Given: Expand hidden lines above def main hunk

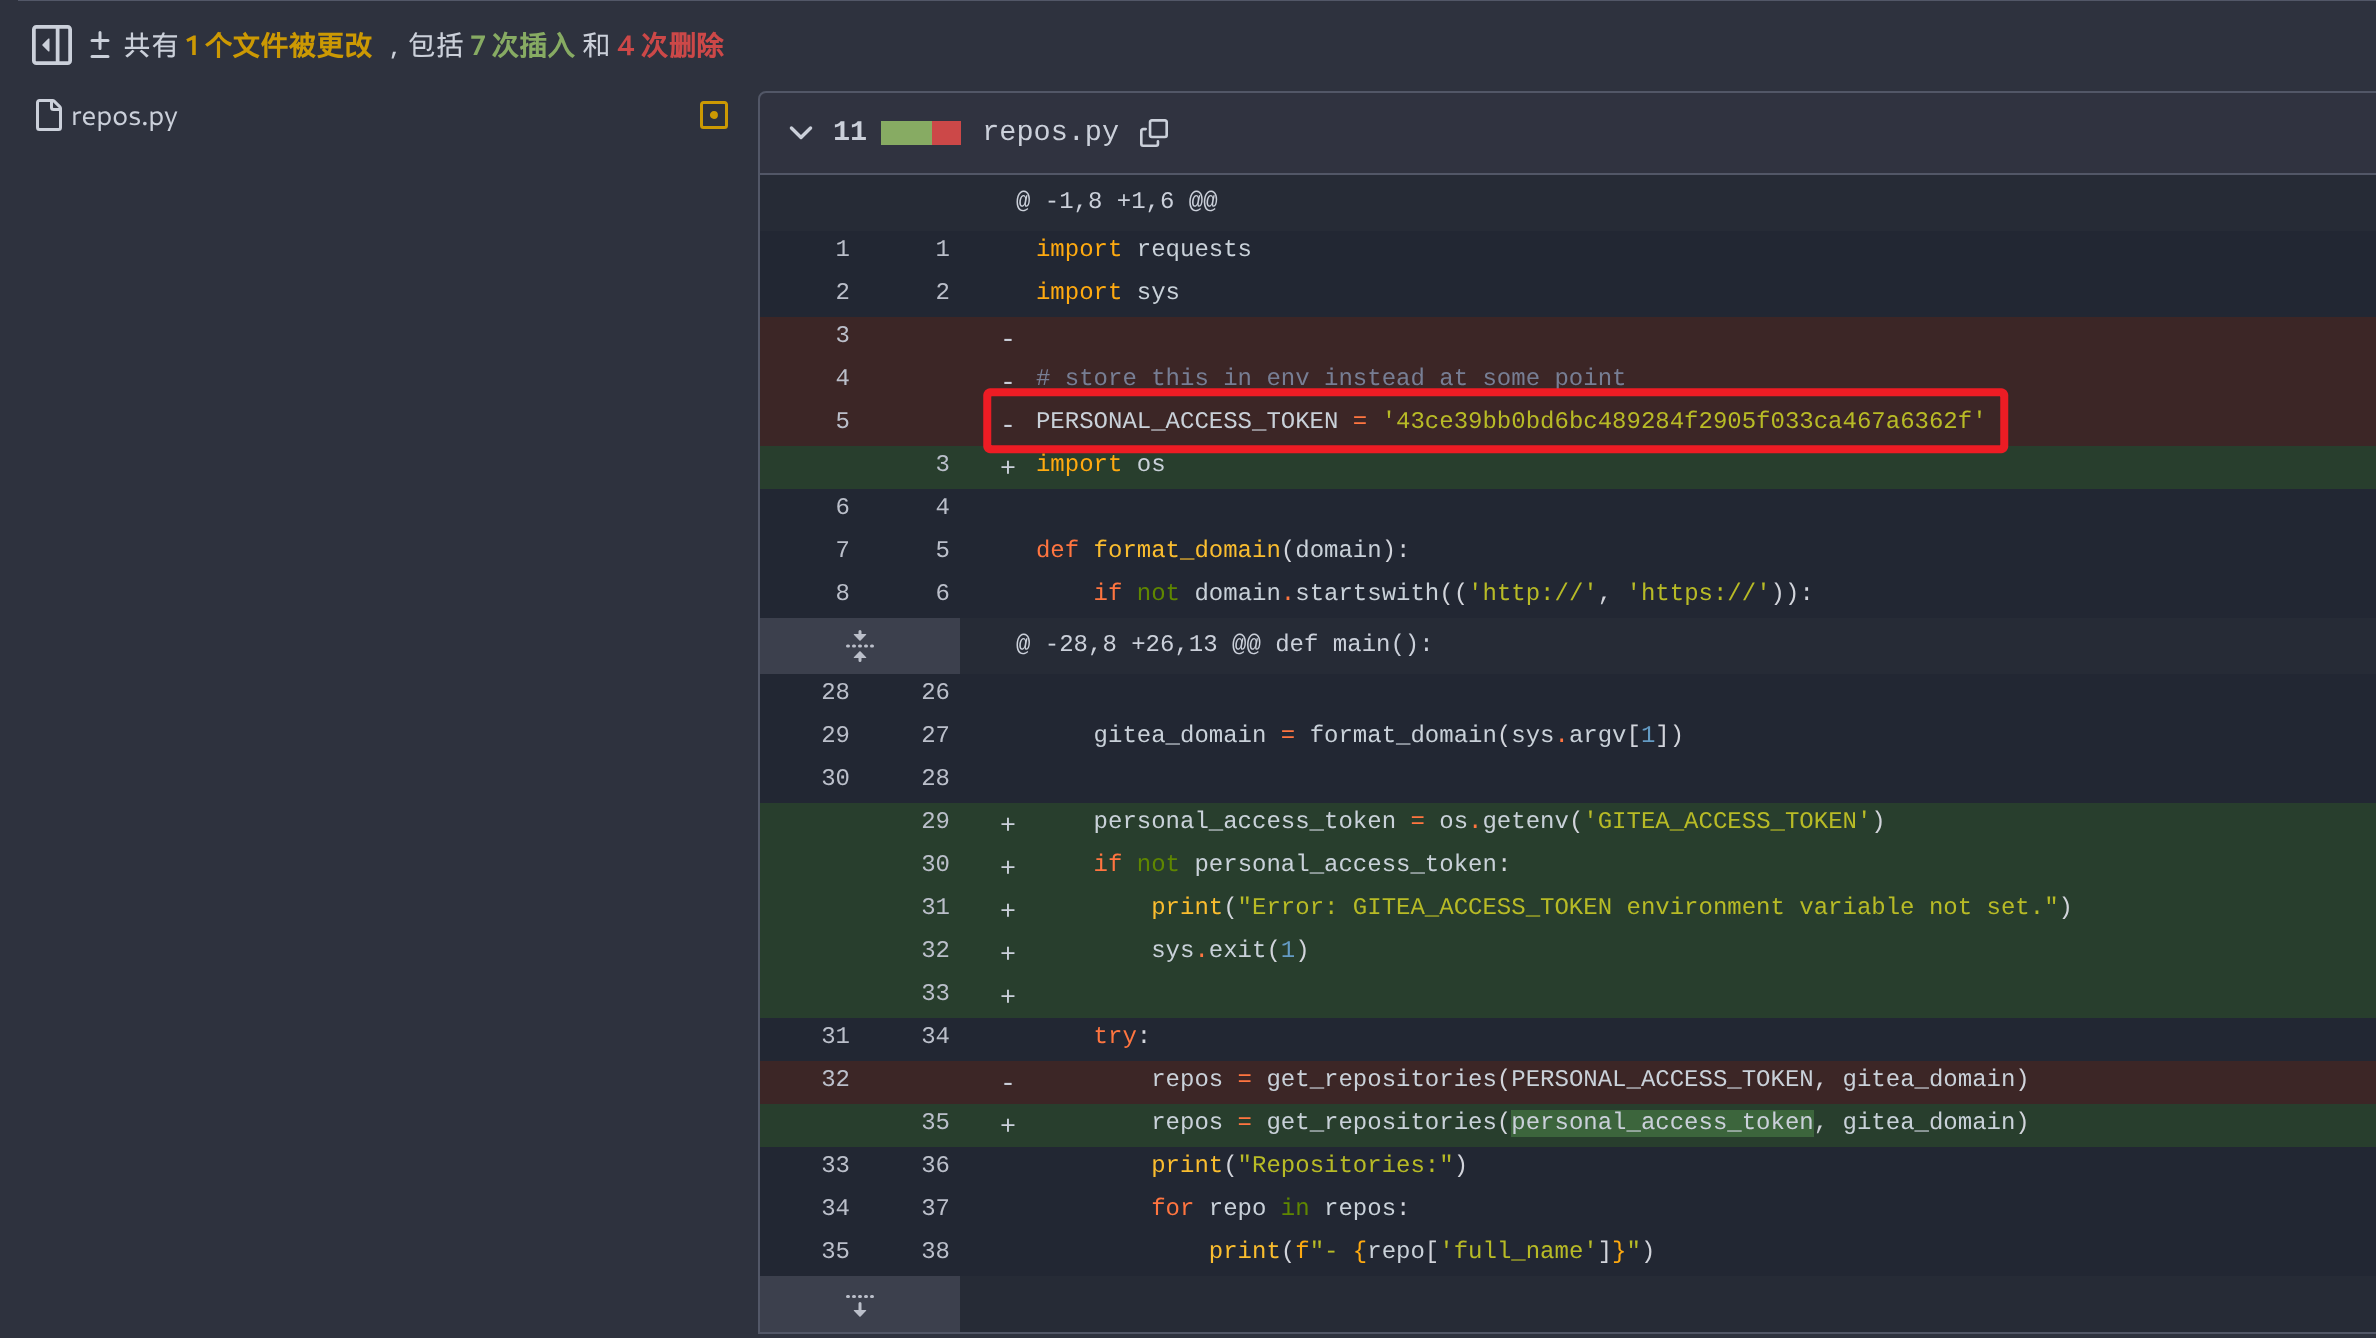Looking at the screenshot, I should [859, 645].
